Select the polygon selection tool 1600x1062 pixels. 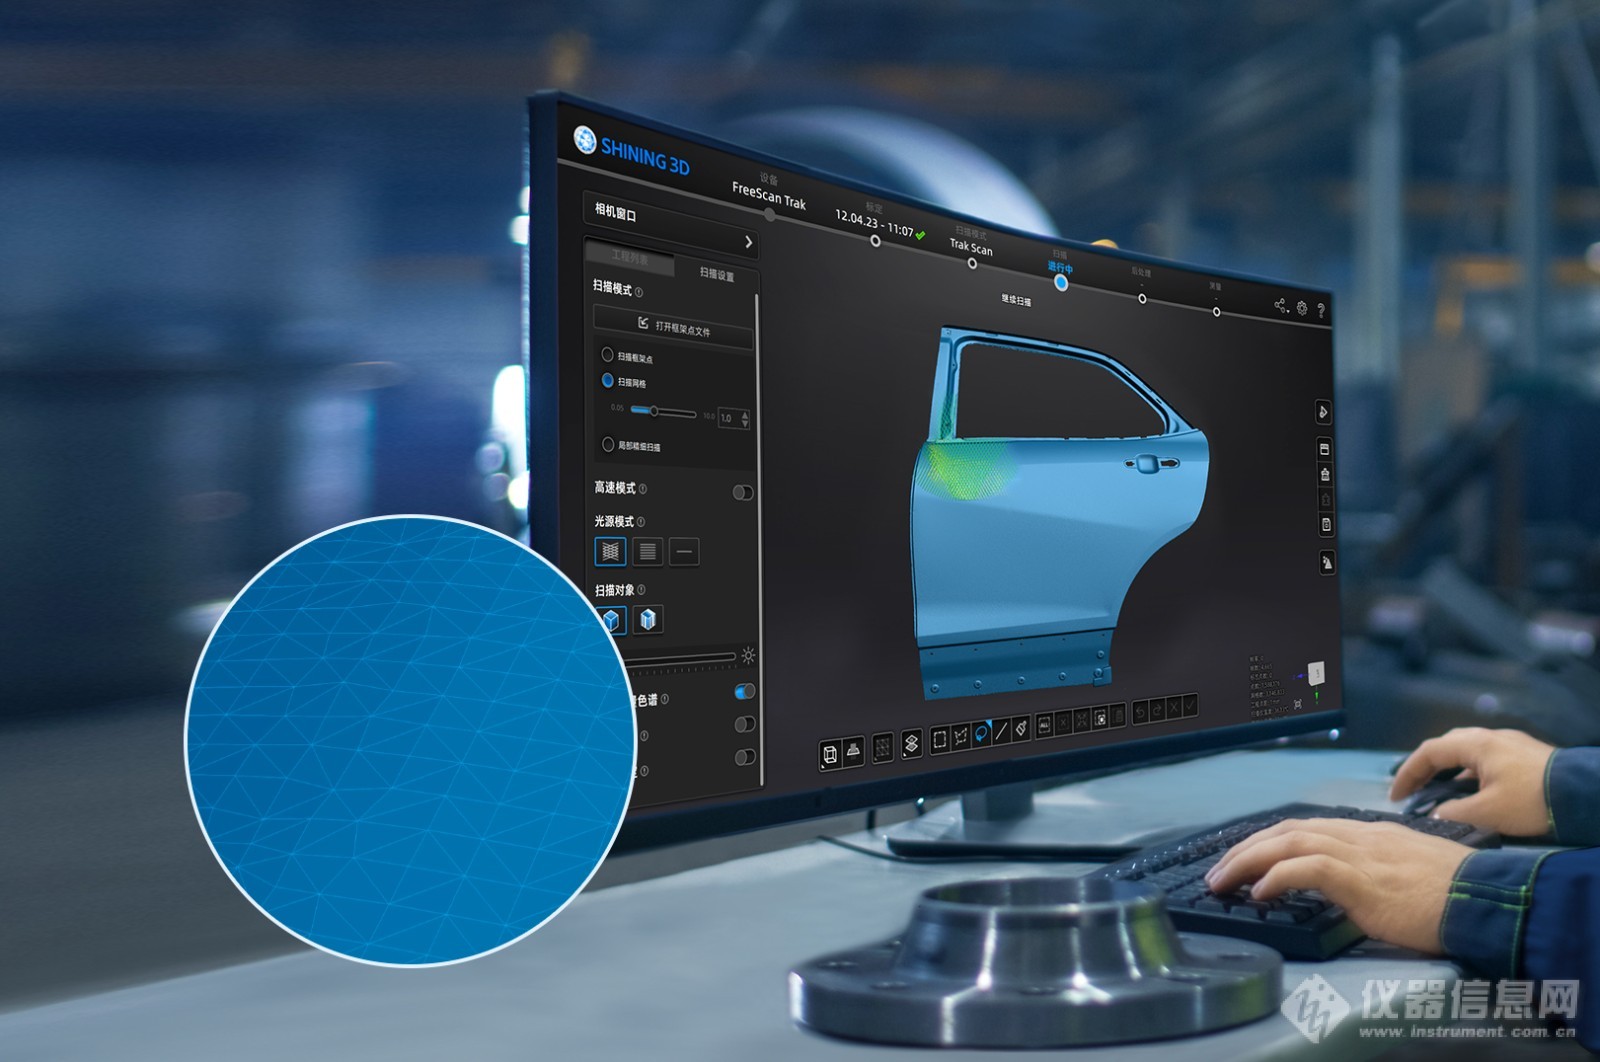point(961,737)
